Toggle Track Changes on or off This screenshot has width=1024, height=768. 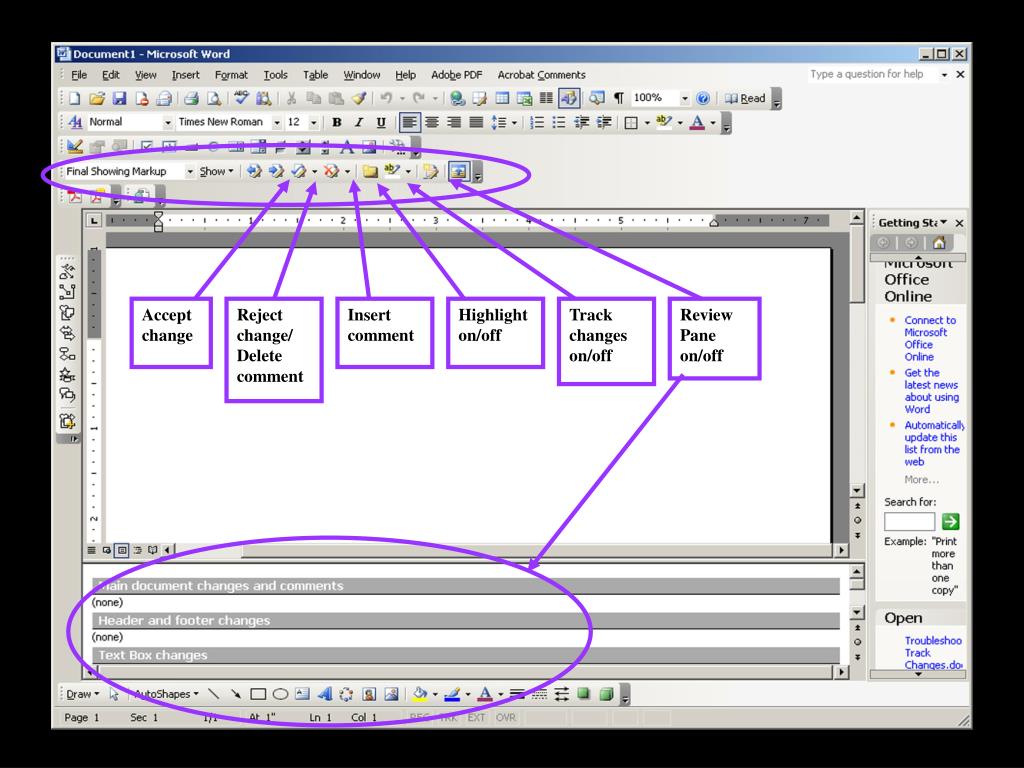[x=430, y=172]
